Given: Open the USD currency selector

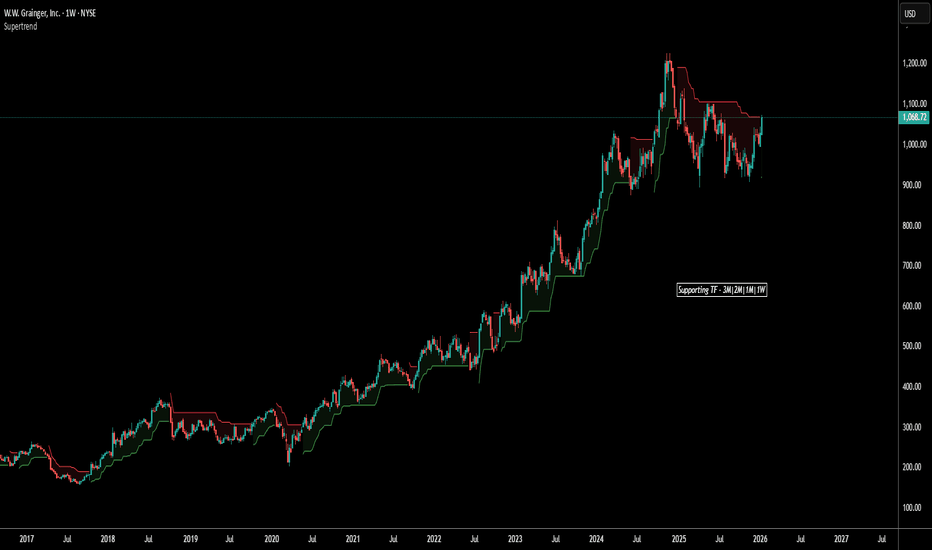Looking at the screenshot, I should pos(910,13).
